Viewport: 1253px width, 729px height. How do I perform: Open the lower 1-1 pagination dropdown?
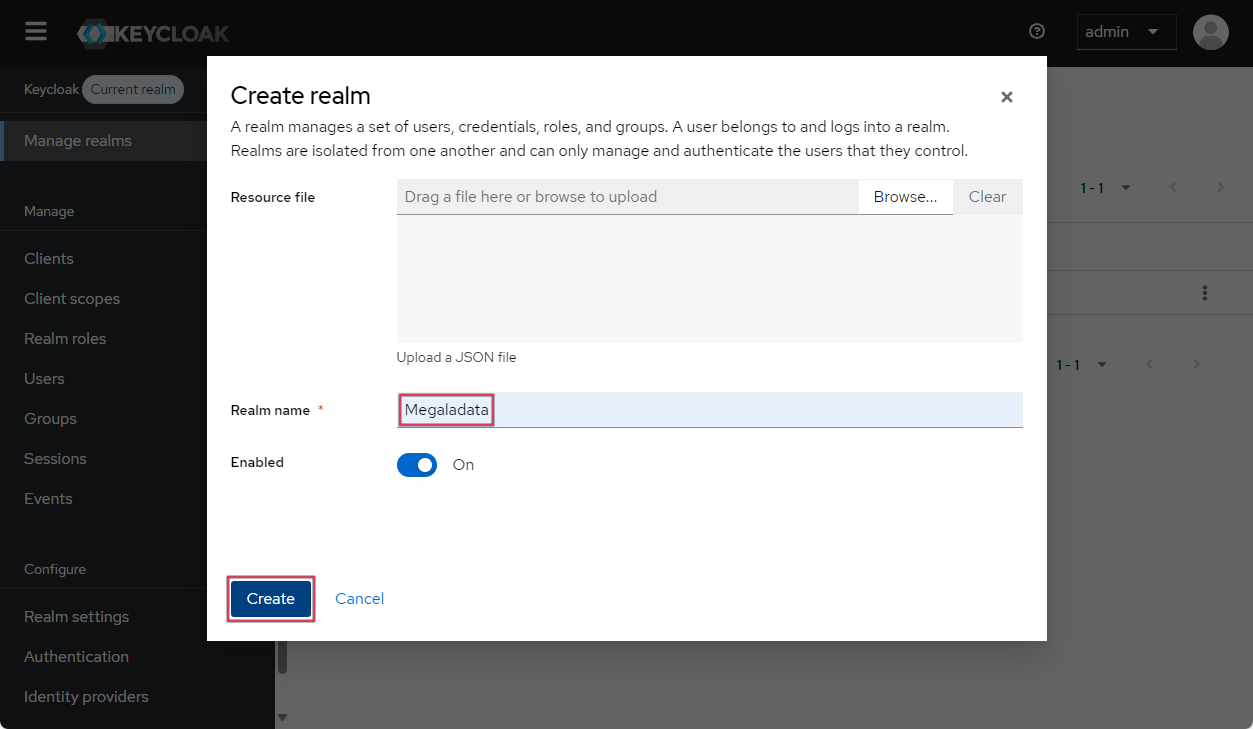[1081, 365]
